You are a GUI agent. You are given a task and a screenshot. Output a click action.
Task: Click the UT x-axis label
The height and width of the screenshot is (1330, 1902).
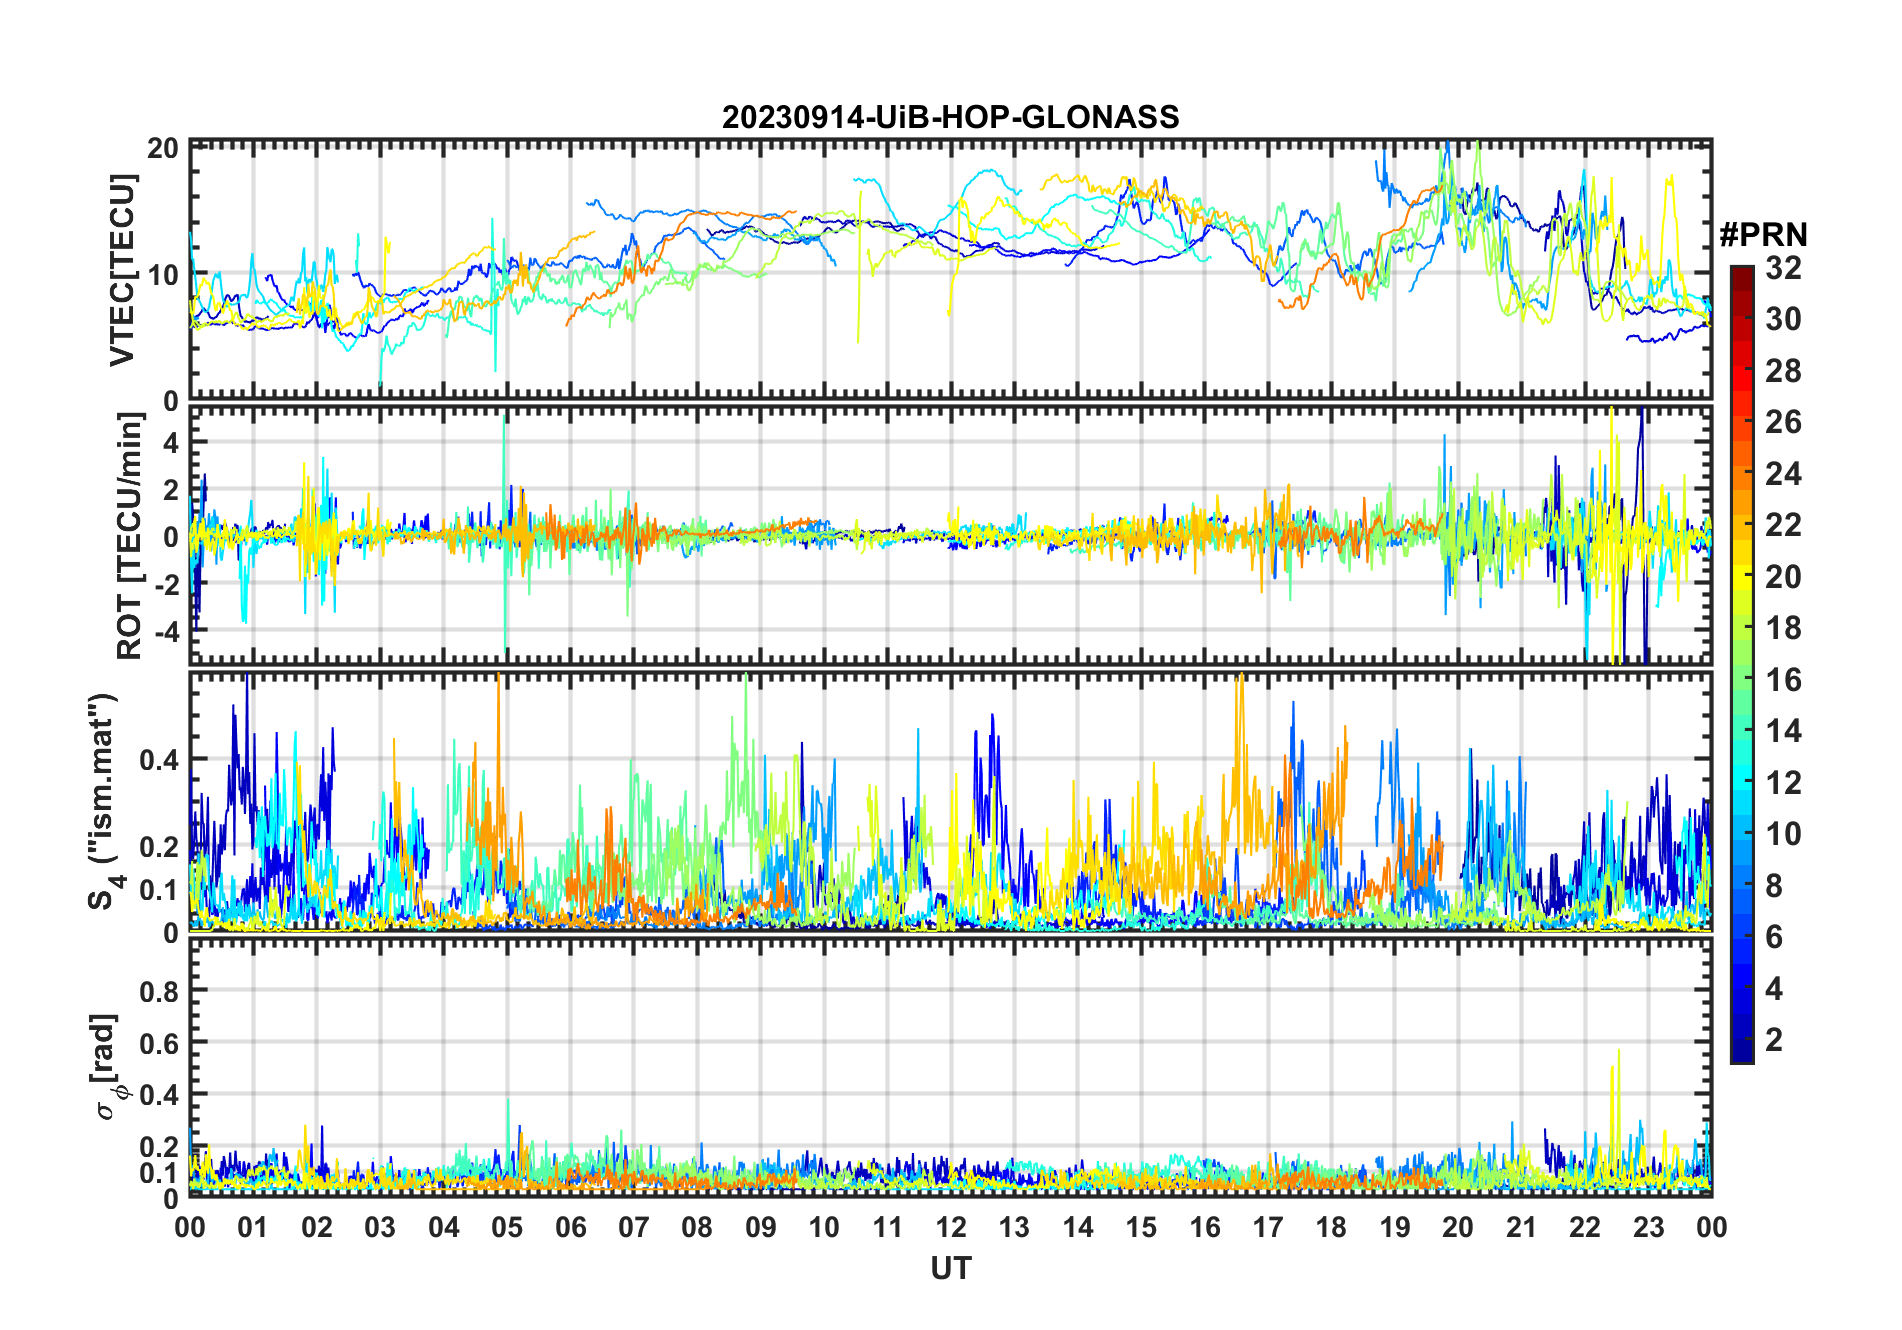(x=951, y=1268)
